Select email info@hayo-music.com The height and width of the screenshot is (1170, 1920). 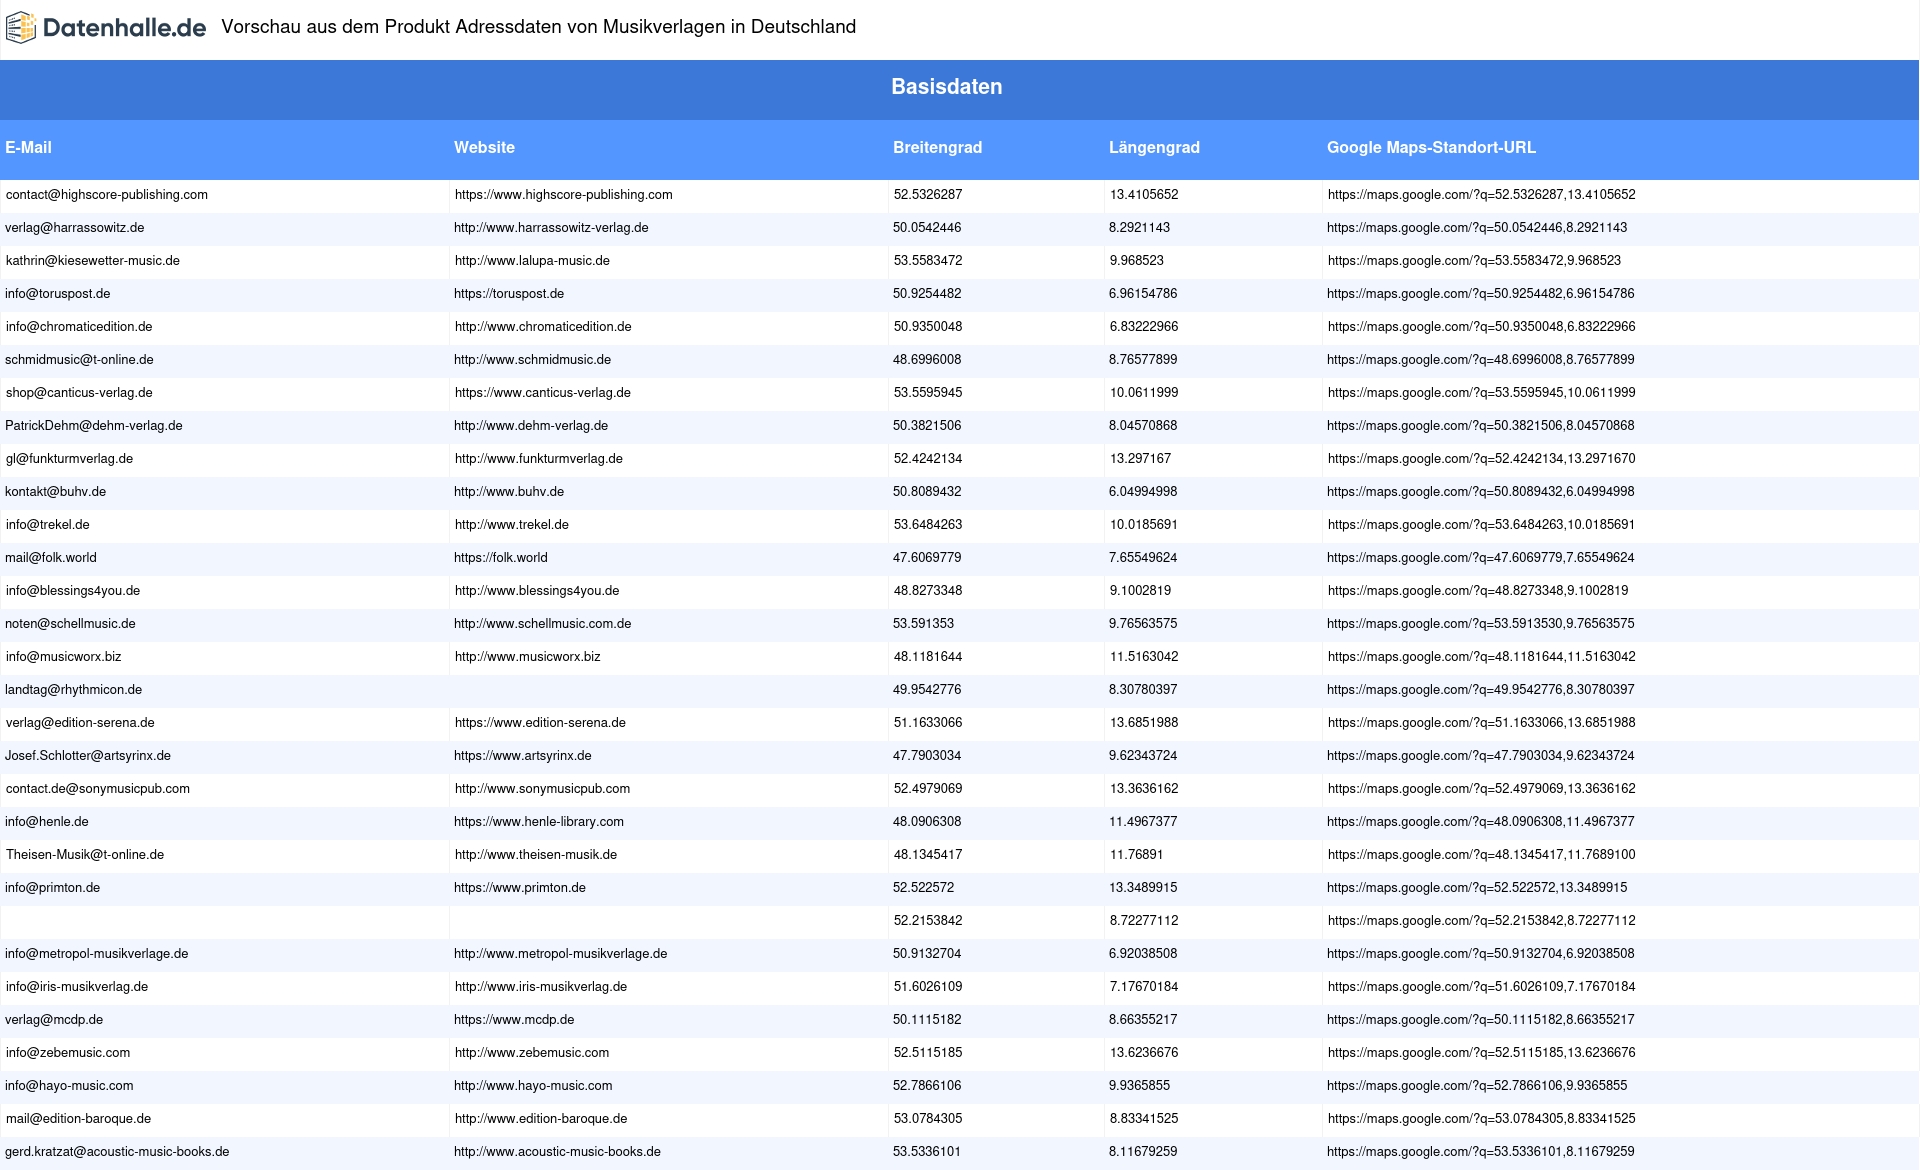click(69, 1086)
